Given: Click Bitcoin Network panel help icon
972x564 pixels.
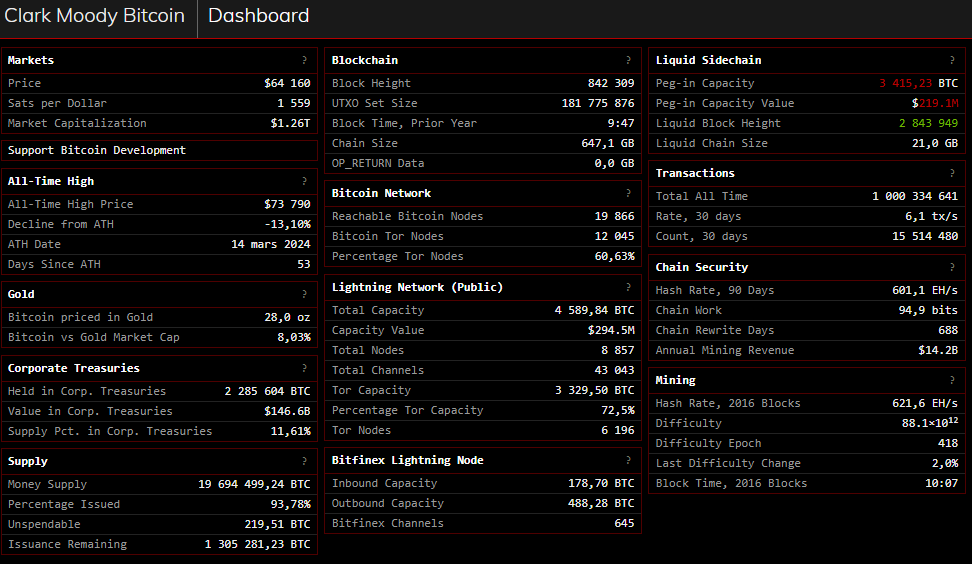Looking at the screenshot, I should coord(628,194).
